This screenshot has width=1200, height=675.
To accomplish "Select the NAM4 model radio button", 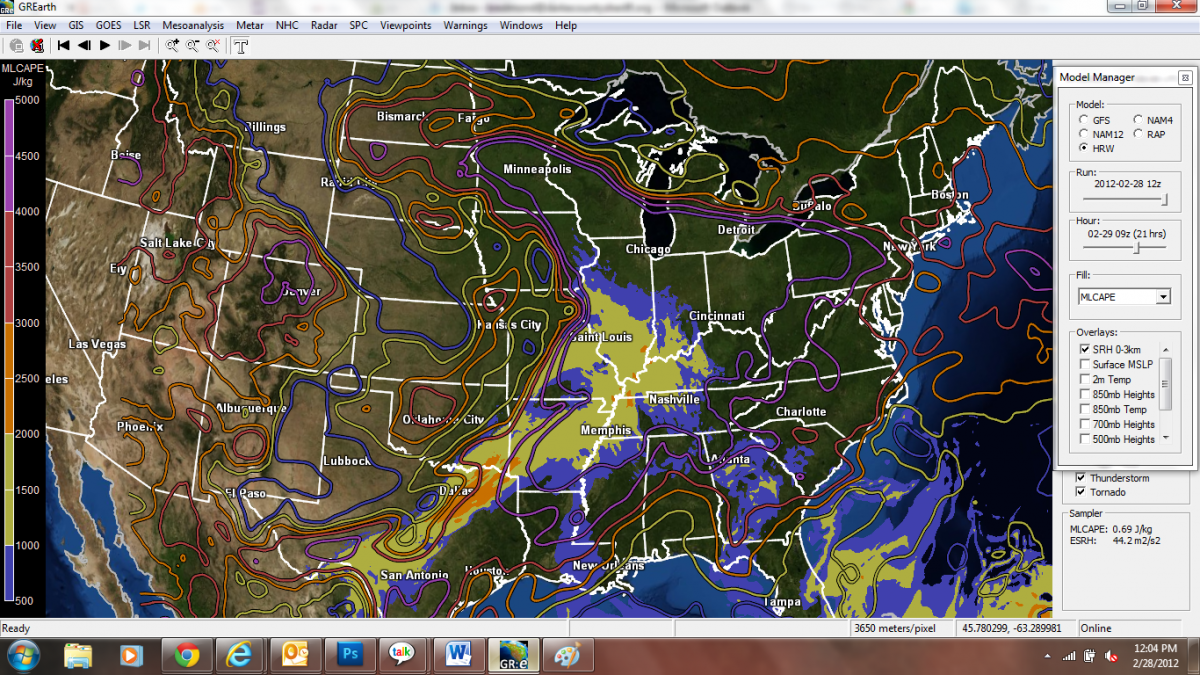I will click(x=1138, y=120).
